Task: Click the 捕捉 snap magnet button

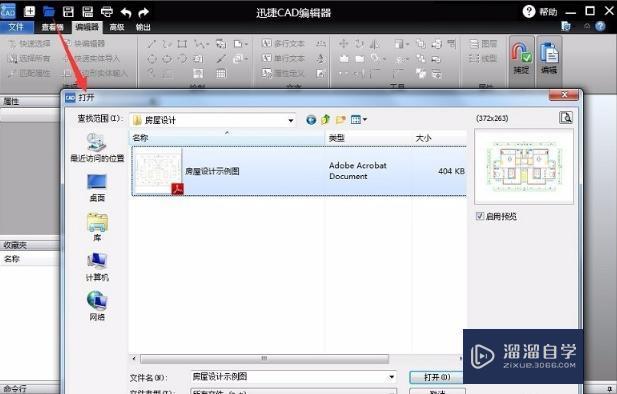Action: [x=521, y=58]
